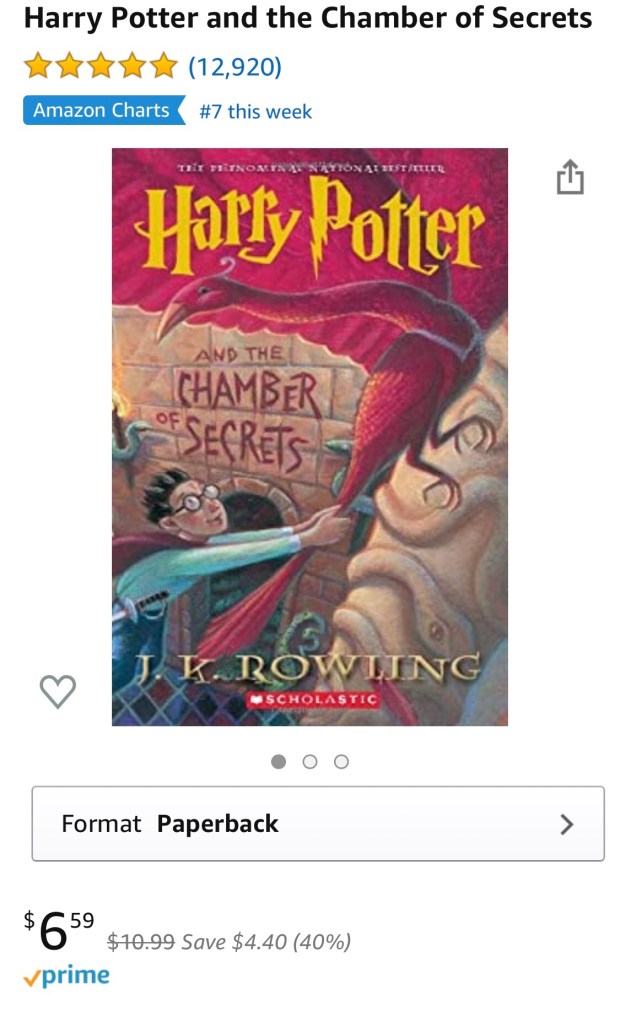
Task: Click the chevron arrow in Format box
Action: click(567, 824)
